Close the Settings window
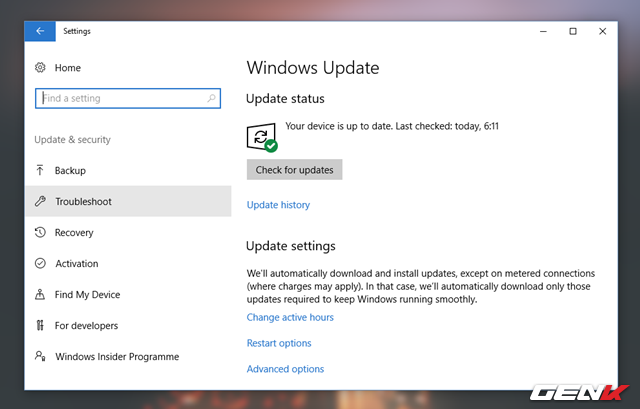Image resolution: width=640 pixels, height=409 pixels. 602,31
